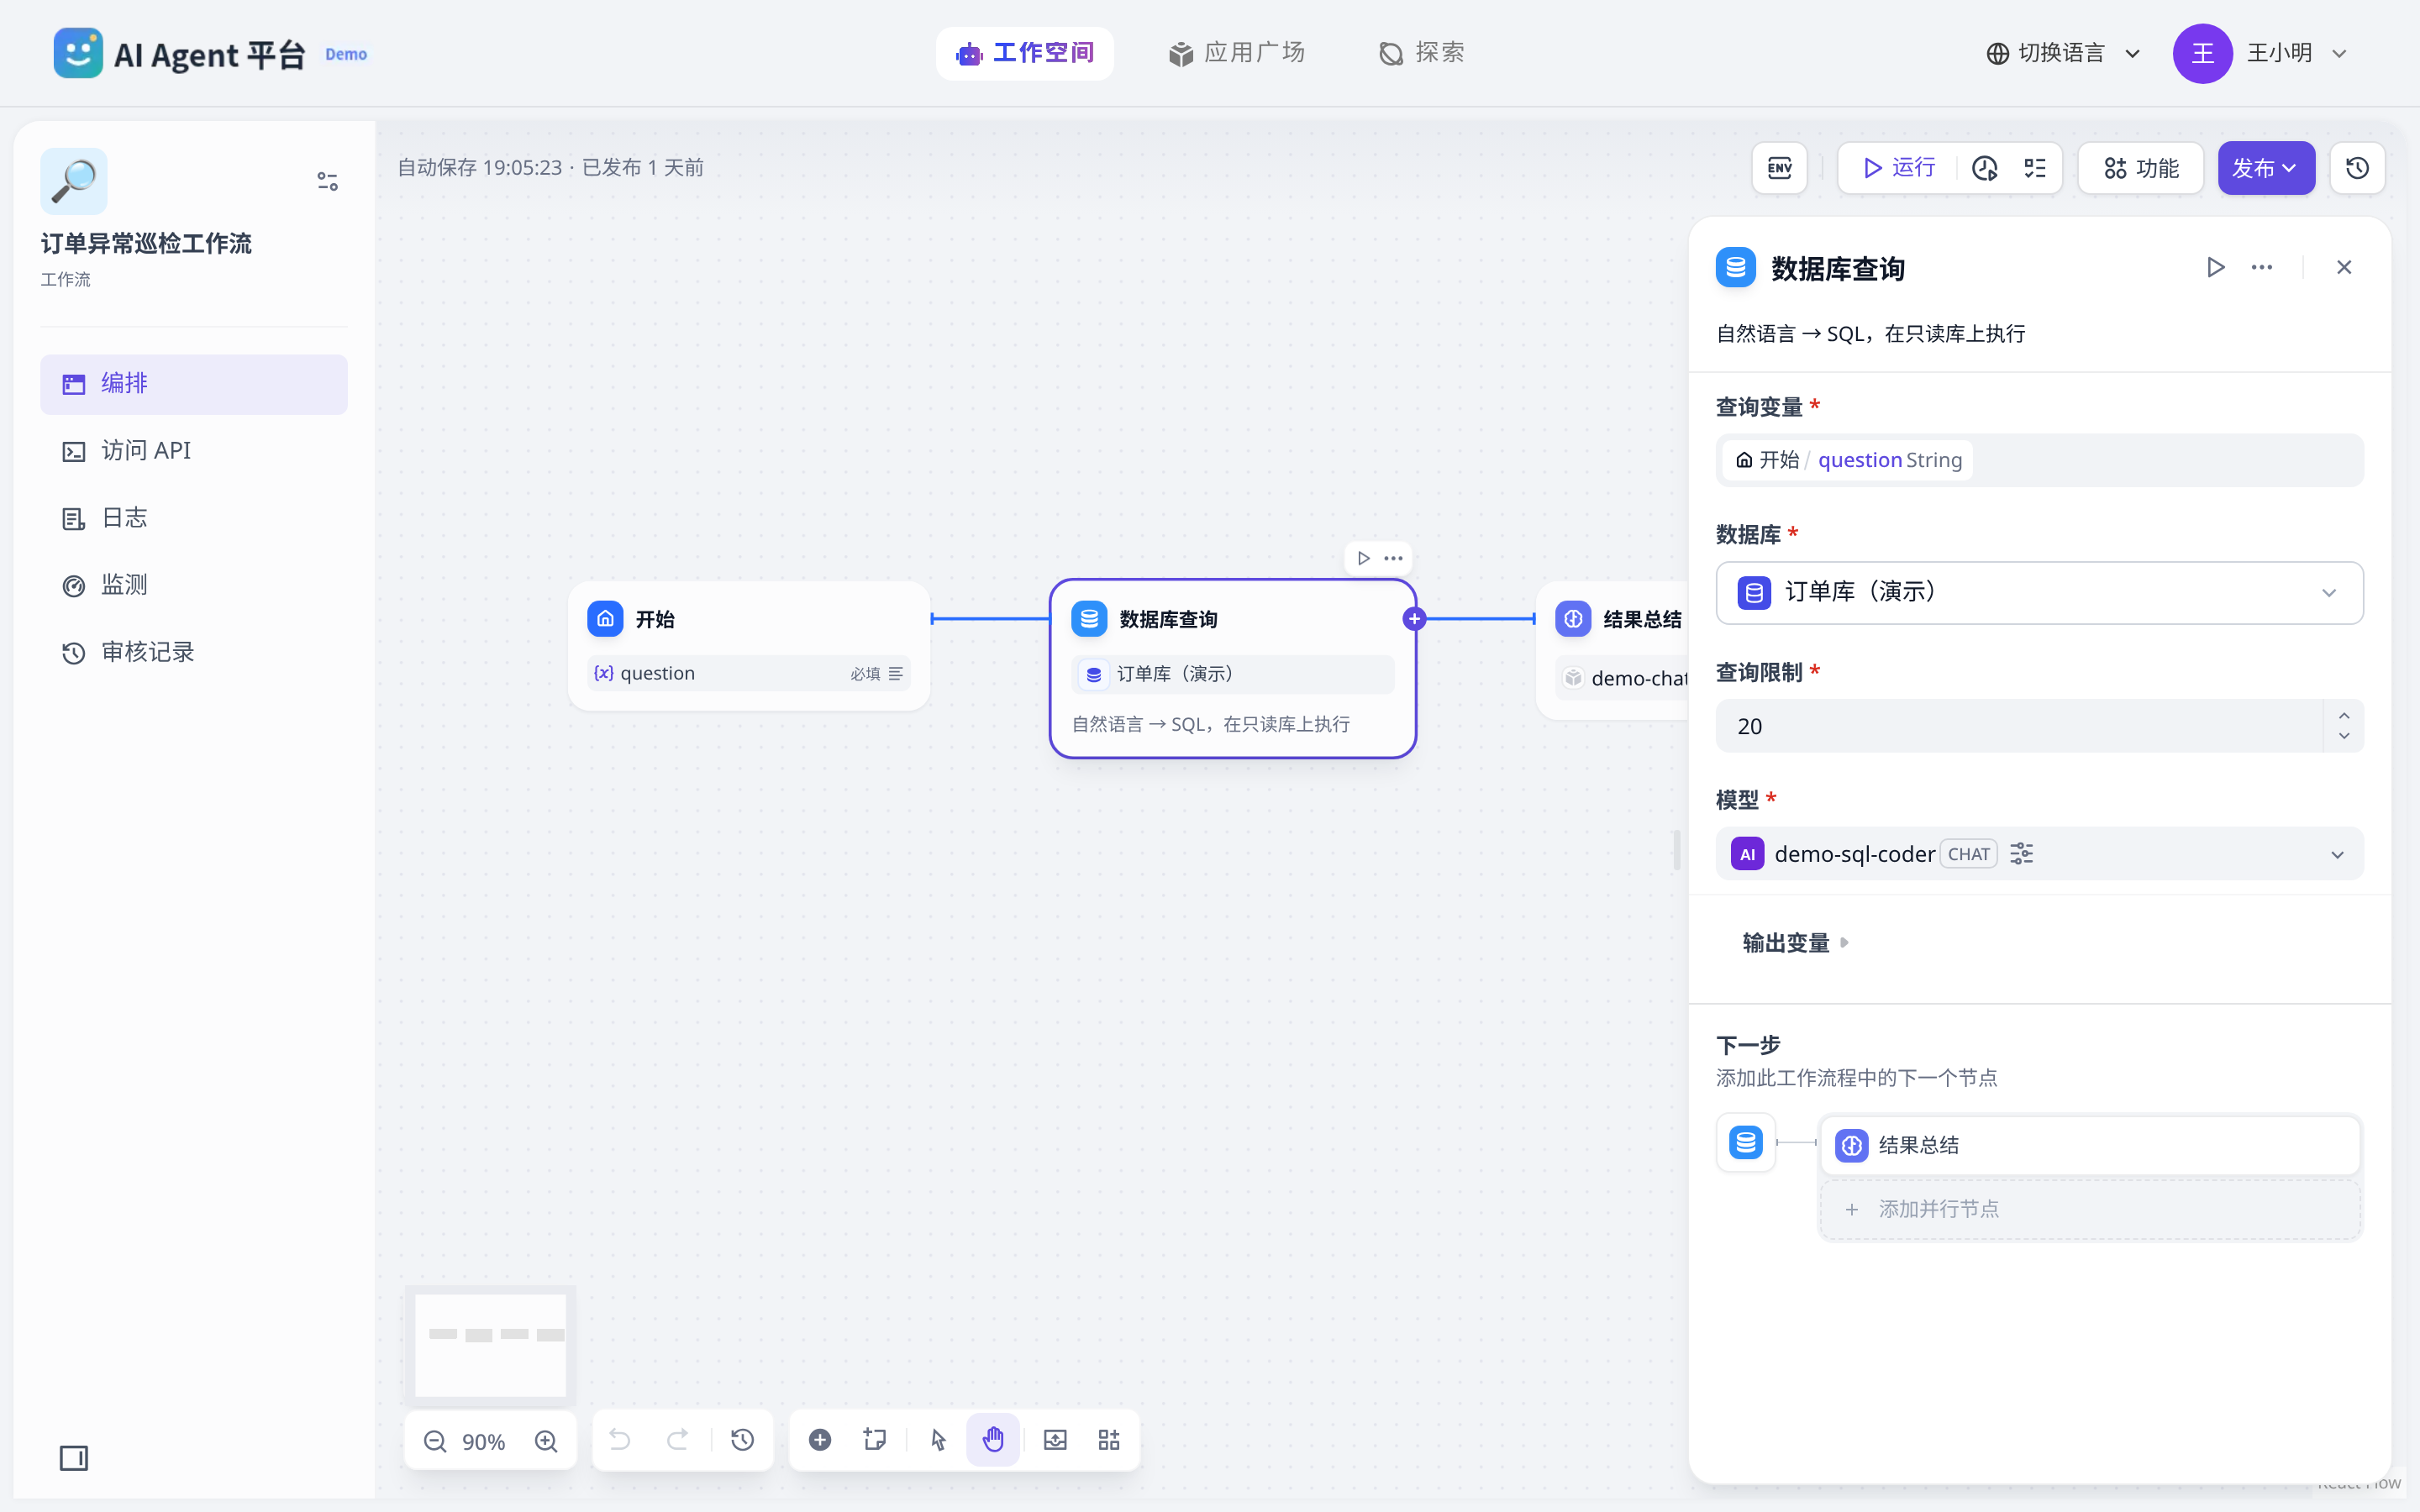The width and height of the screenshot is (2420, 1512).
Task: Open model parameter settings sliders icon
Action: [x=2021, y=854]
